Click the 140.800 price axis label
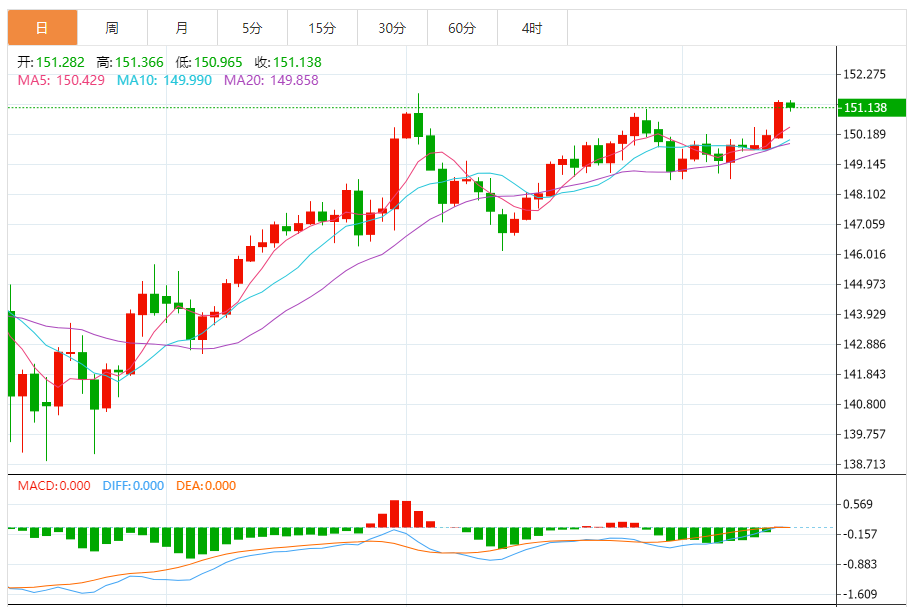 pos(864,404)
